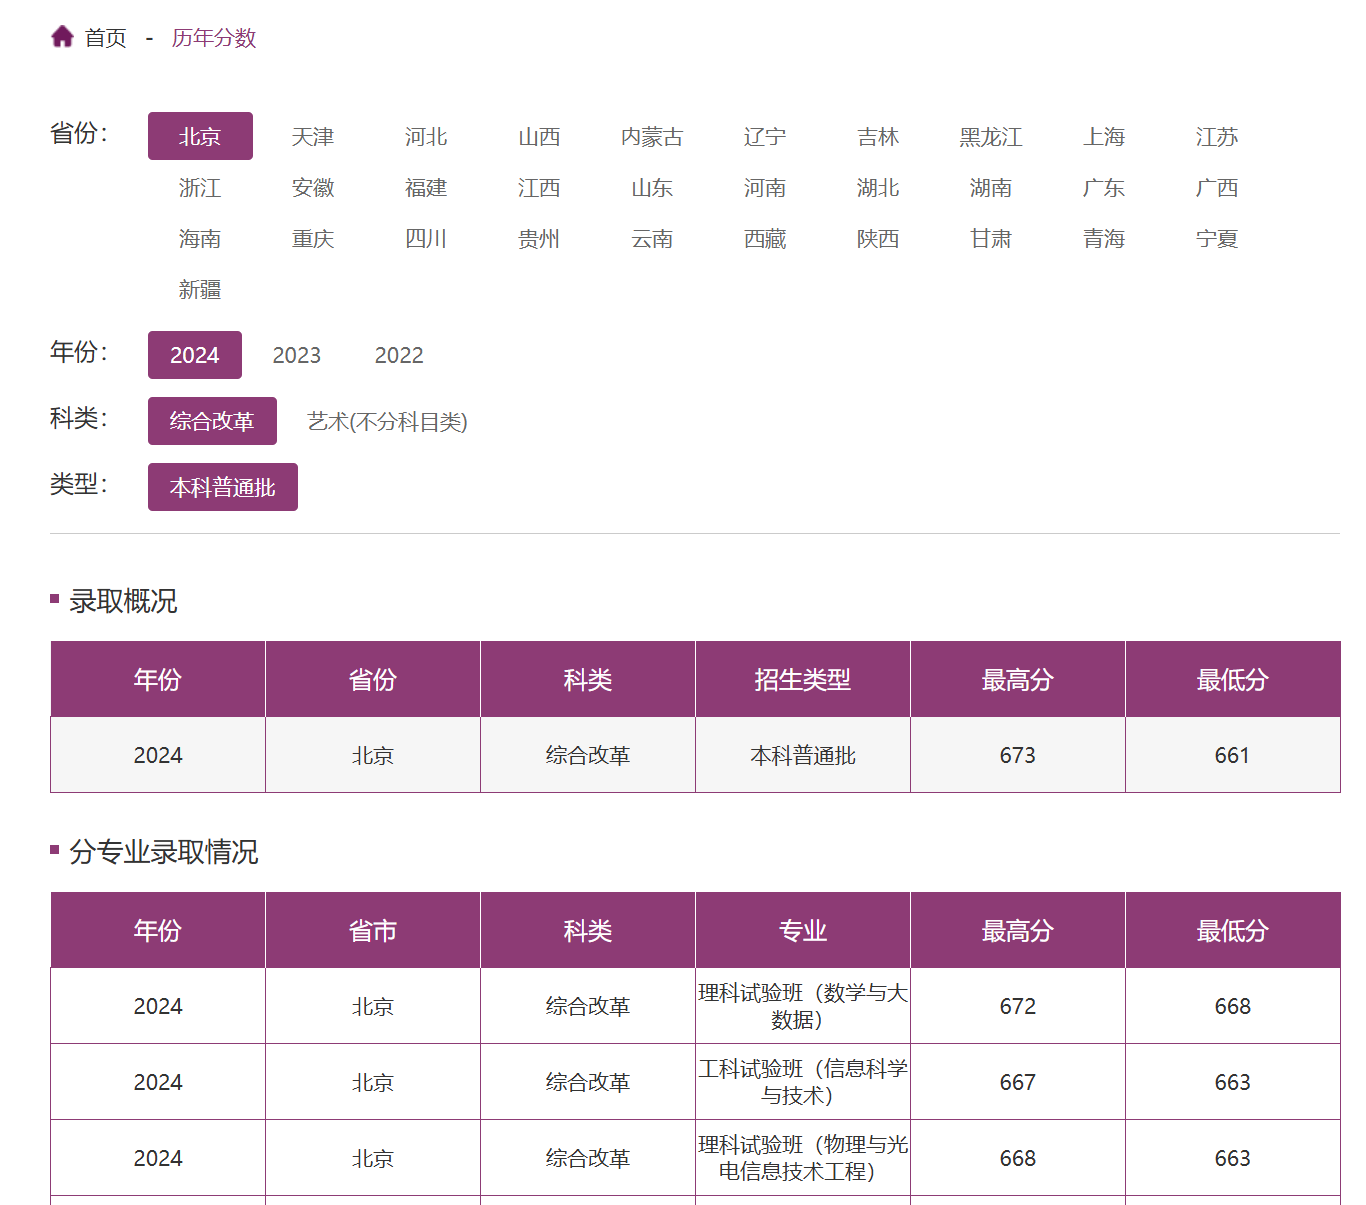Click 专业 column header in major table

(x=802, y=931)
